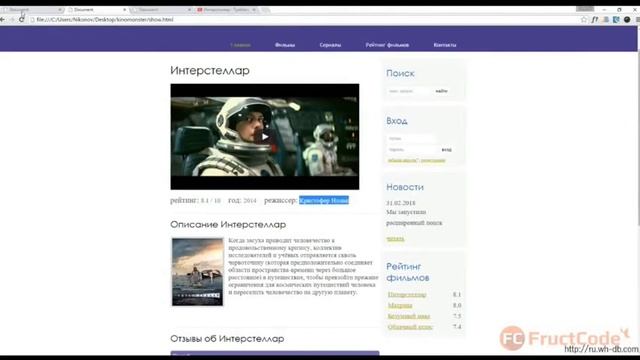Open the browser hamburger menu

(637, 20)
